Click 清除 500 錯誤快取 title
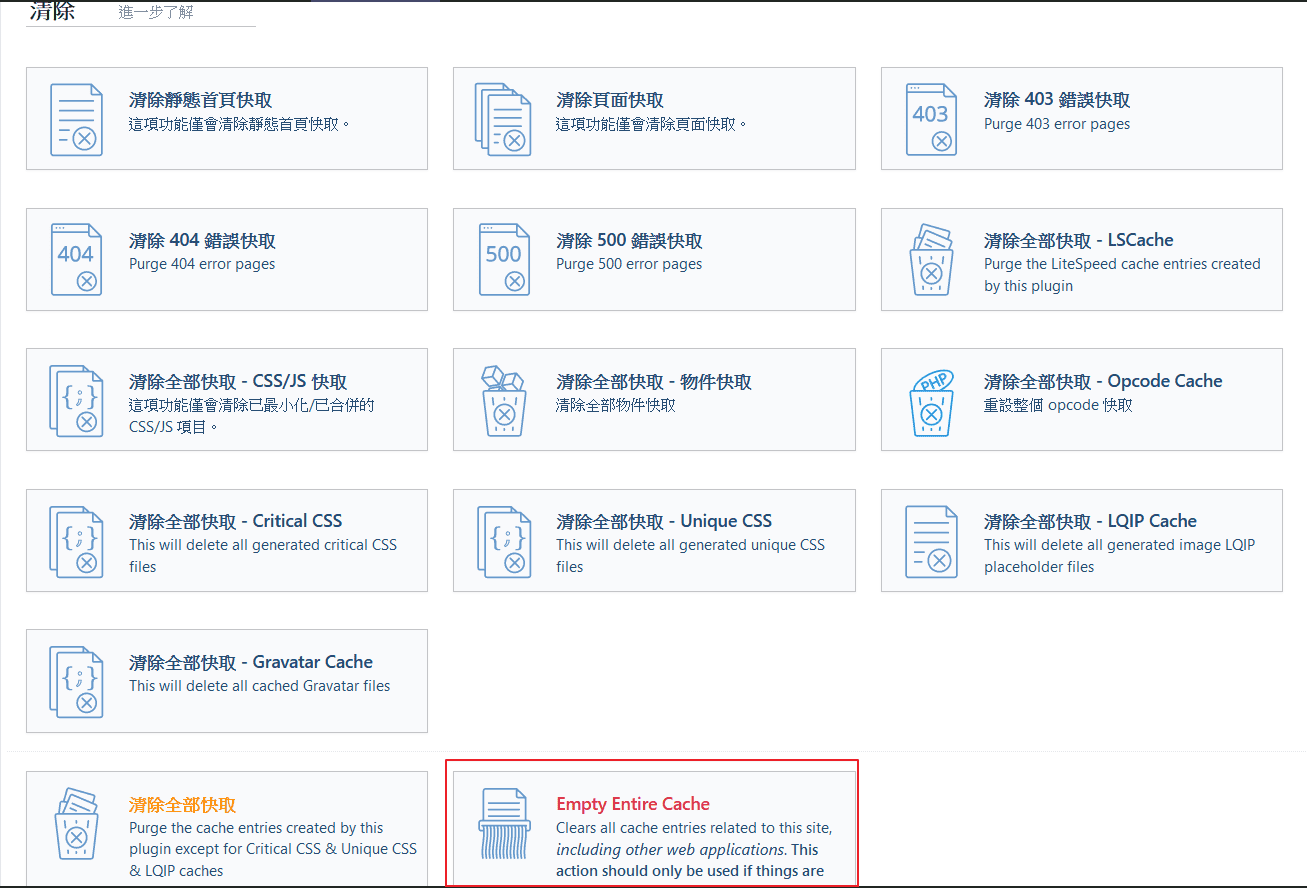Viewport: 1307px width, 888px height. pos(629,241)
